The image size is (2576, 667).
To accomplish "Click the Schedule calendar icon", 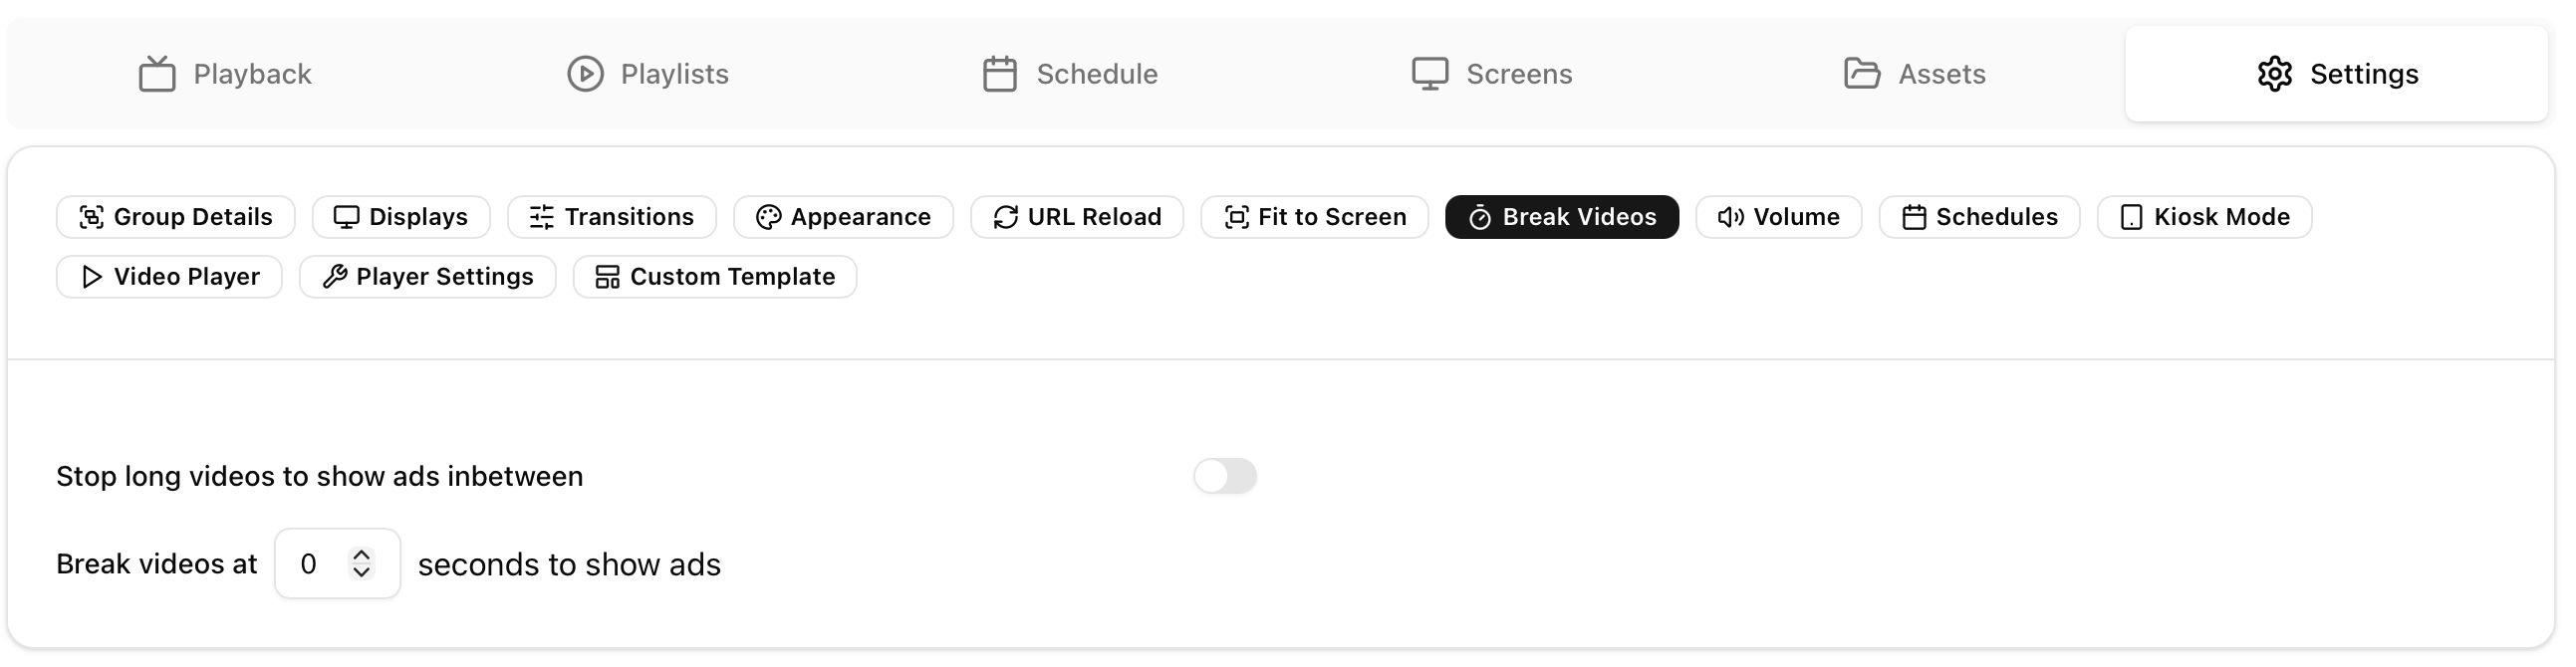I will [x=999, y=74].
